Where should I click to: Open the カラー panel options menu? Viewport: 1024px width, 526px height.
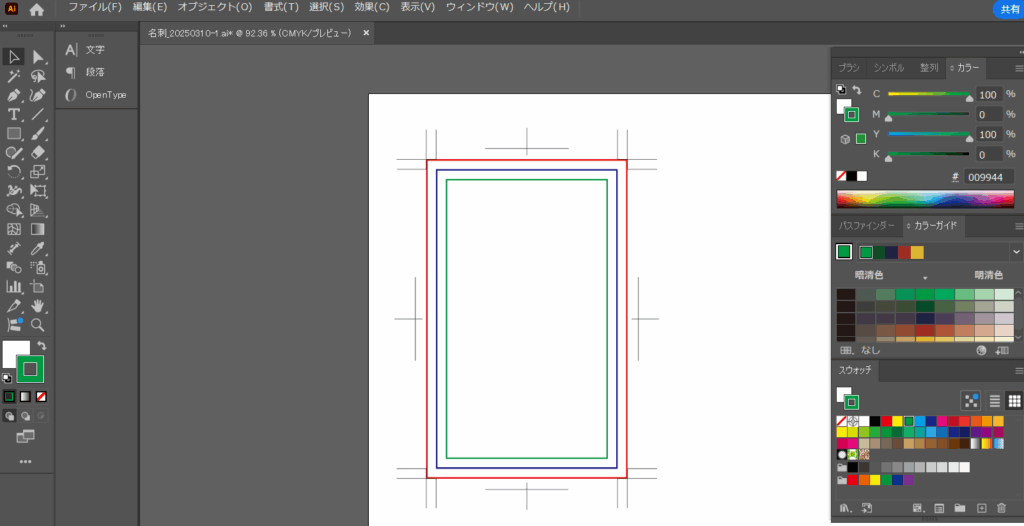coord(1016,68)
